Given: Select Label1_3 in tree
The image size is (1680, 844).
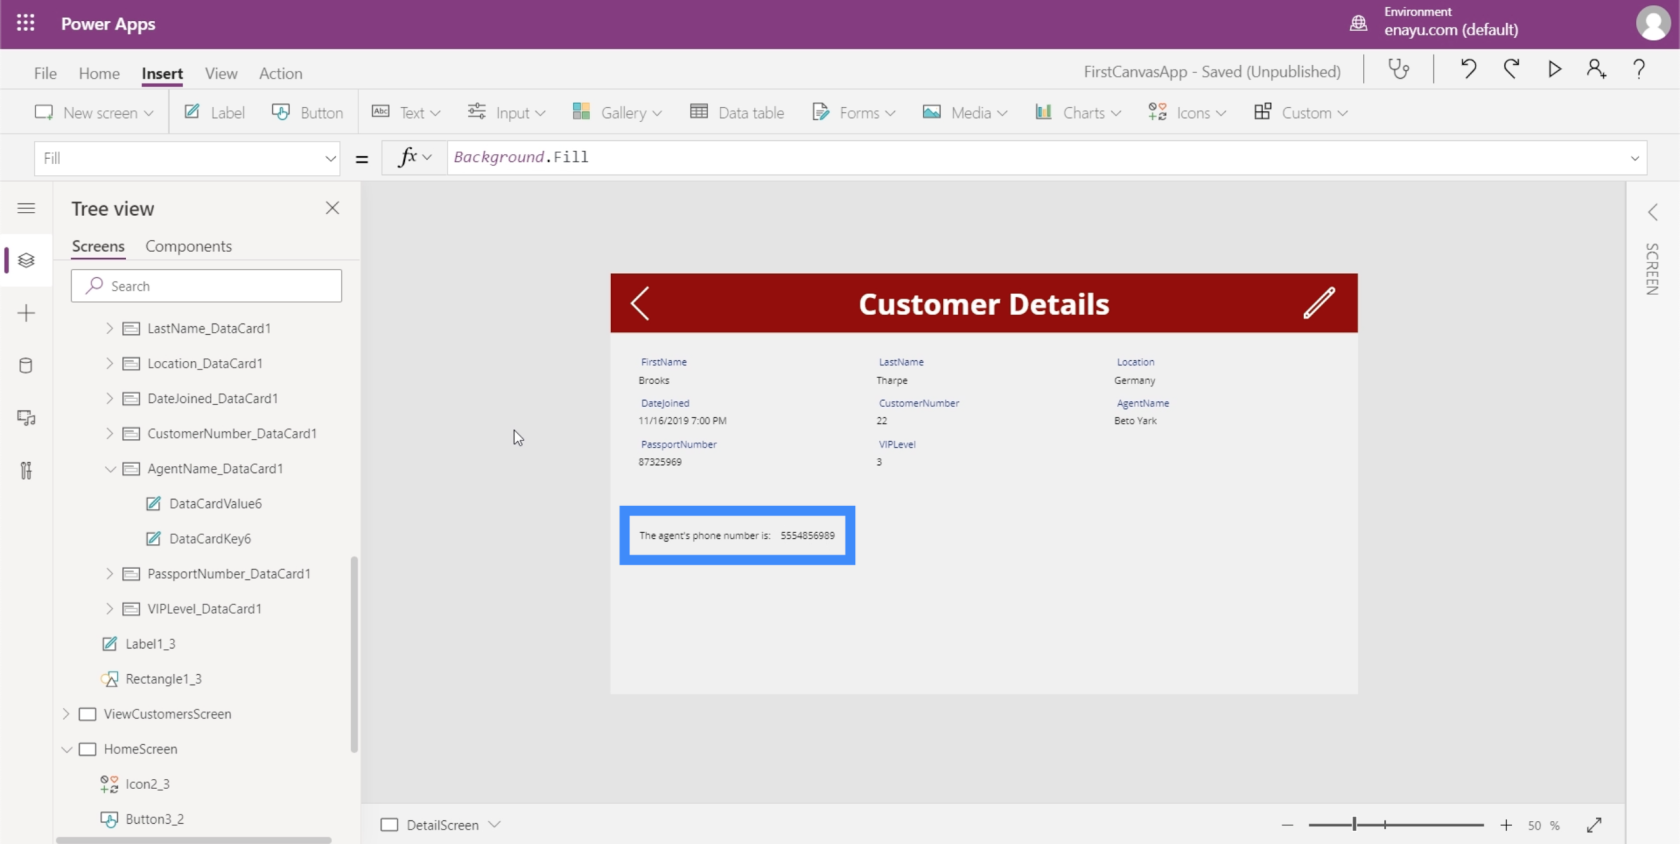Looking at the screenshot, I should click(x=150, y=643).
